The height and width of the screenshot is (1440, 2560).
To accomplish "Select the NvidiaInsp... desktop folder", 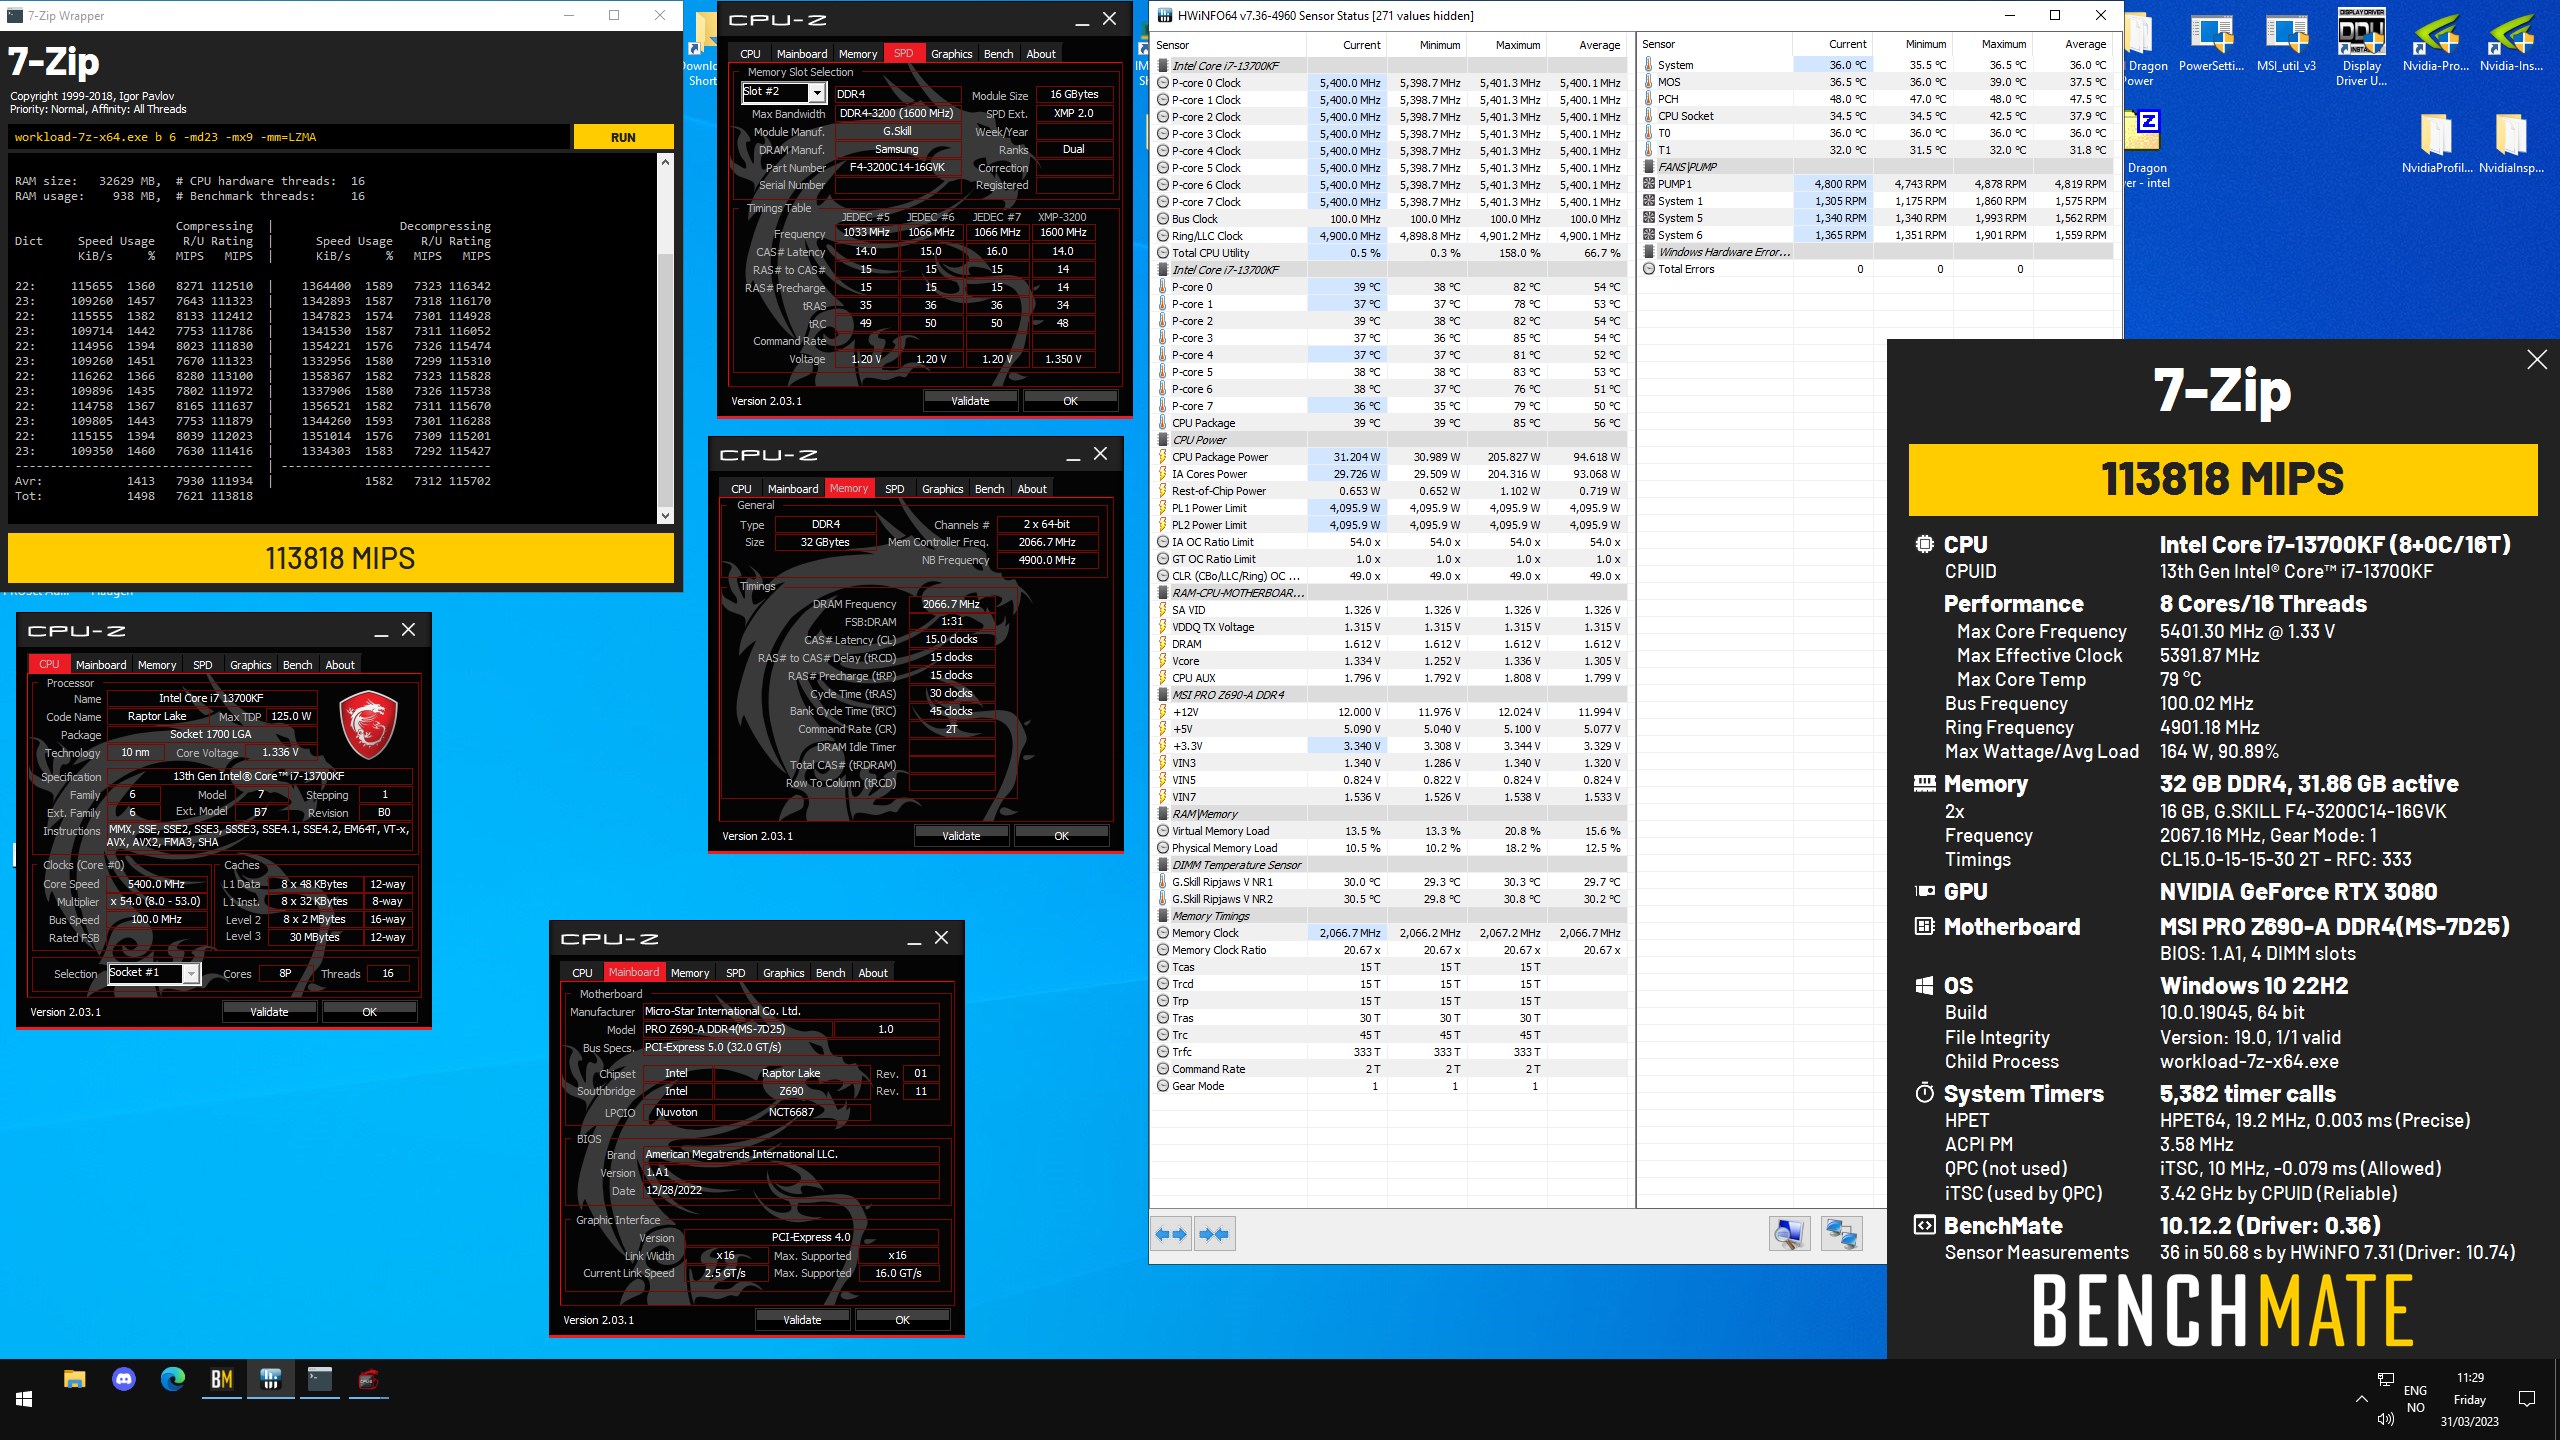I will [2511, 145].
